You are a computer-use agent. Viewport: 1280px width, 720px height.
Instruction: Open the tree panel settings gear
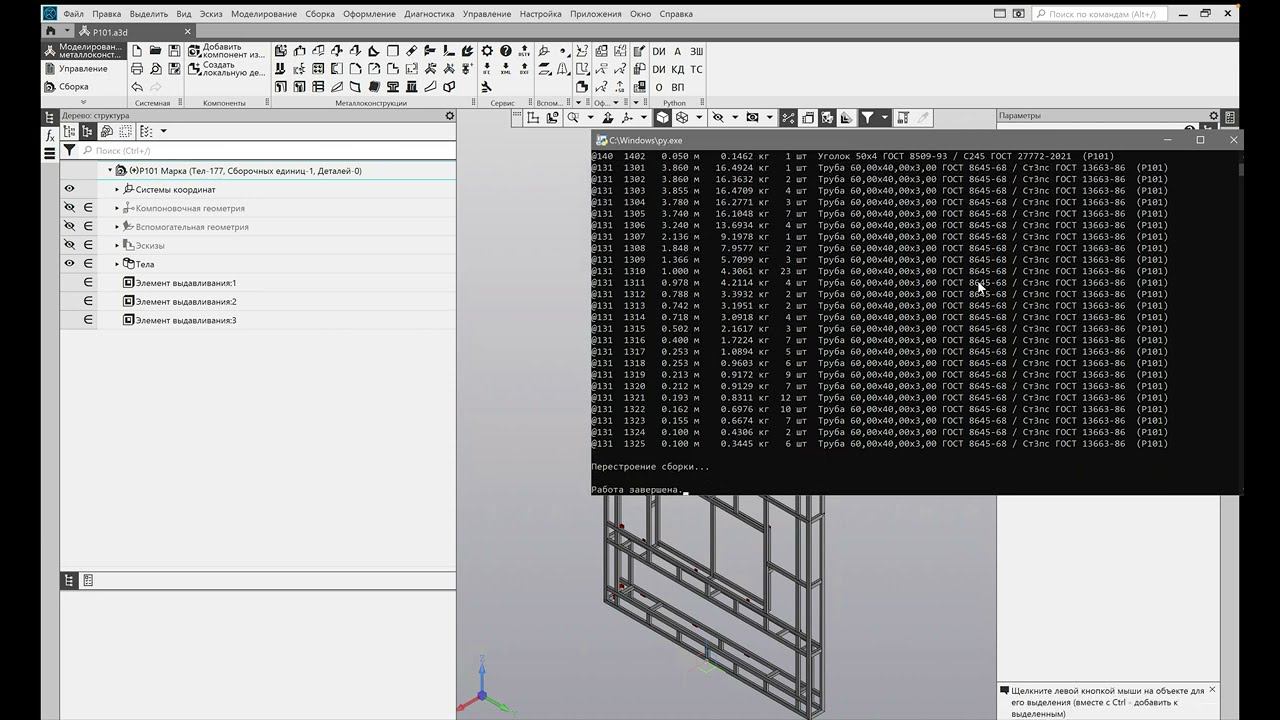(450, 116)
